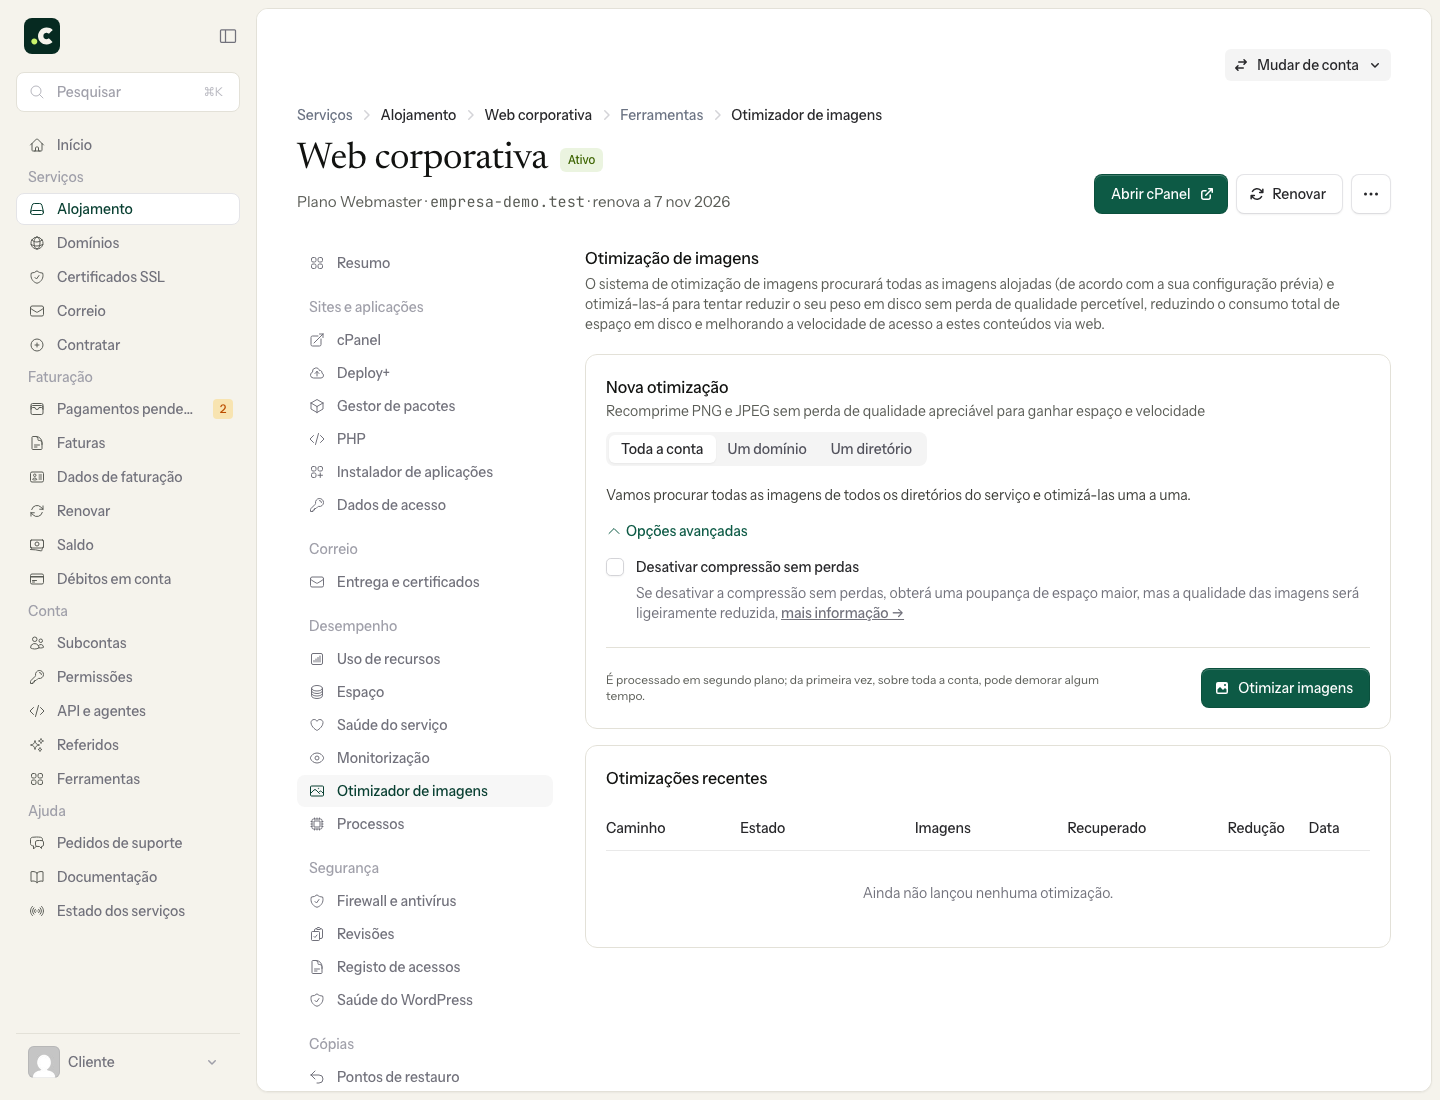Click the API e agentes code icon
Image resolution: width=1440 pixels, height=1100 pixels.
pyautogui.click(x=37, y=711)
